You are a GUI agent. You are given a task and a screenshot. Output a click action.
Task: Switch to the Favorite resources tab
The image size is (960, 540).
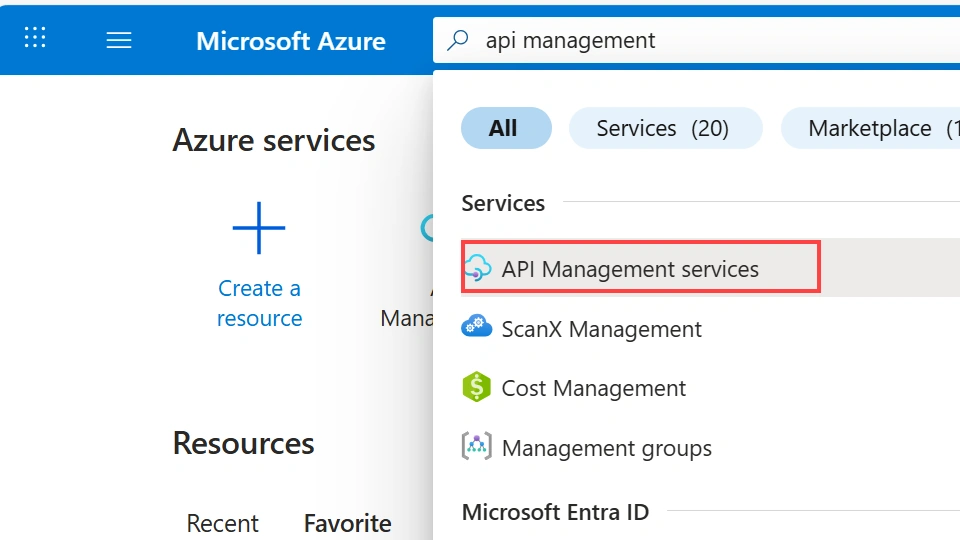pos(348,523)
